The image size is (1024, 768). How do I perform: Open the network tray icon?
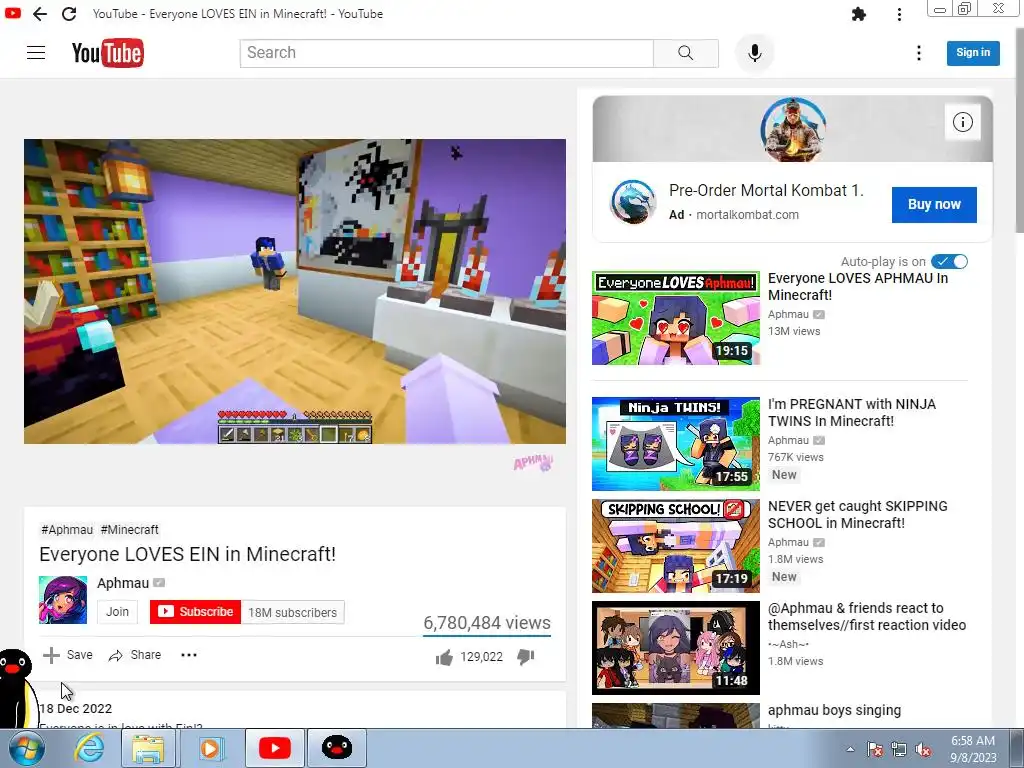[899, 750]
